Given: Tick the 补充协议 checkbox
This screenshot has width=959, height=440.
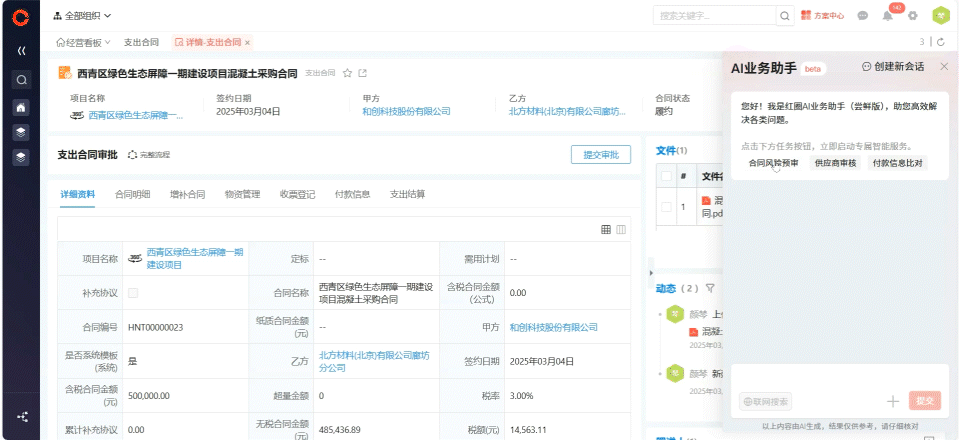Looking at the screenshot, I should coord(133,293).
